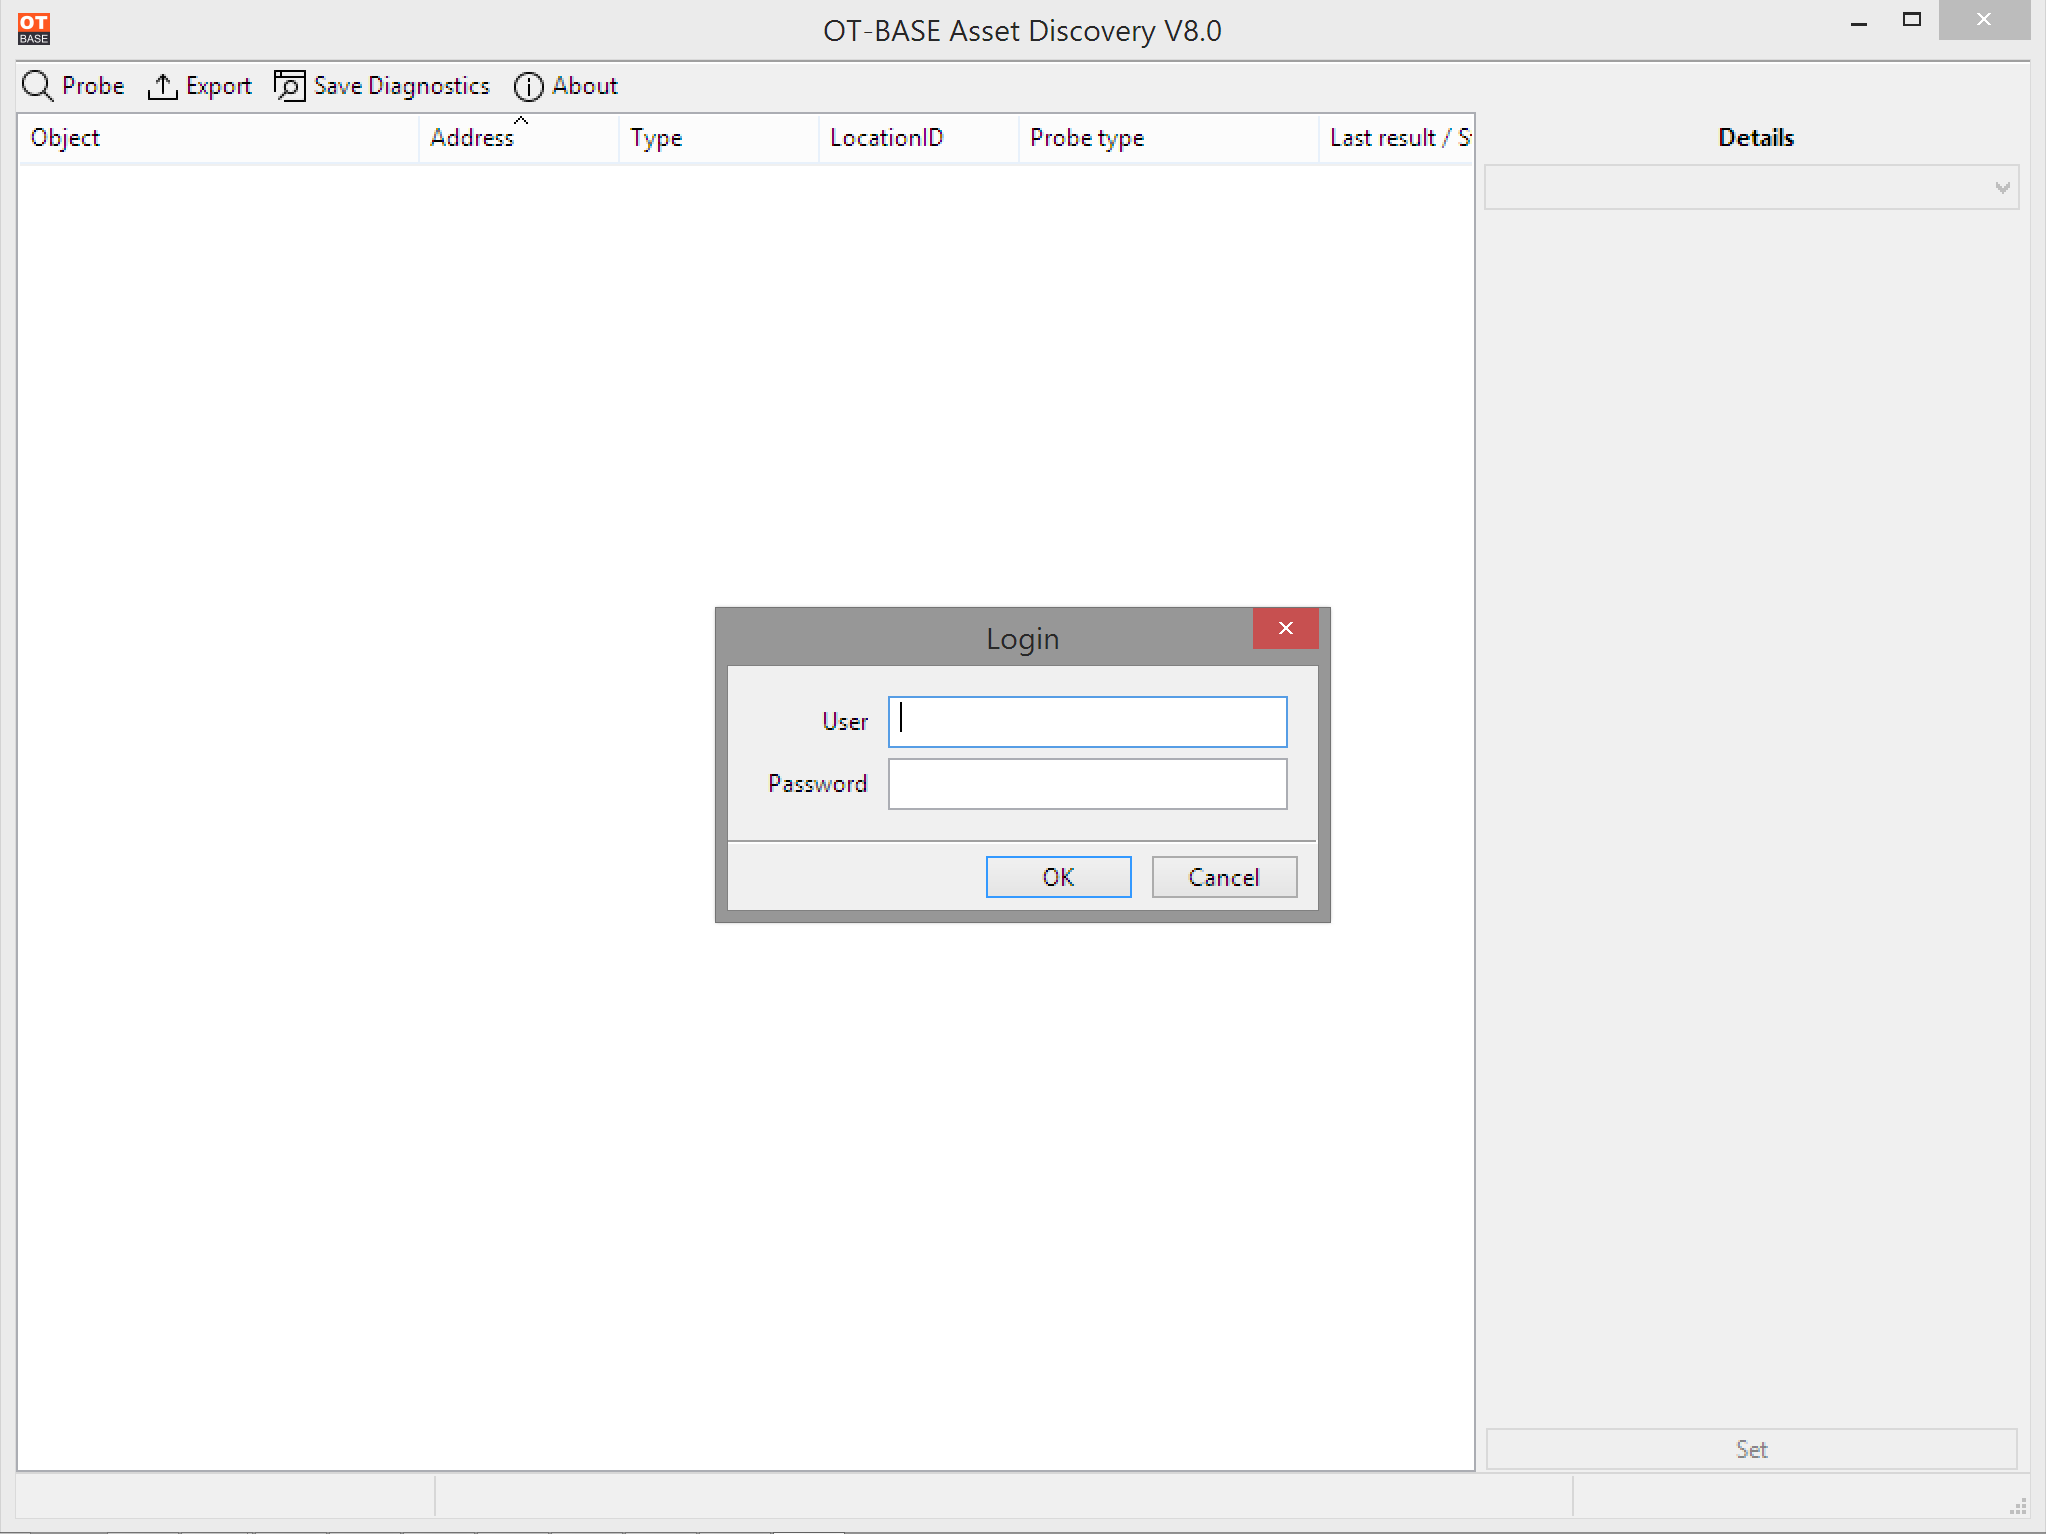
Task: Choose Save Diagnostics toolbar label
Action: click(402, 87)
